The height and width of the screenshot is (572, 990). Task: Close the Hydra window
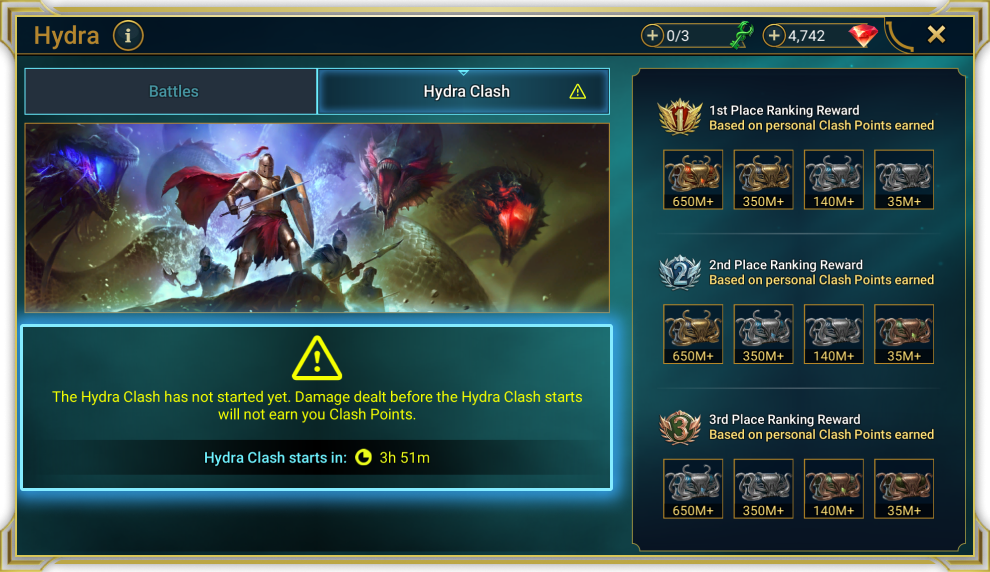(936, 34)
